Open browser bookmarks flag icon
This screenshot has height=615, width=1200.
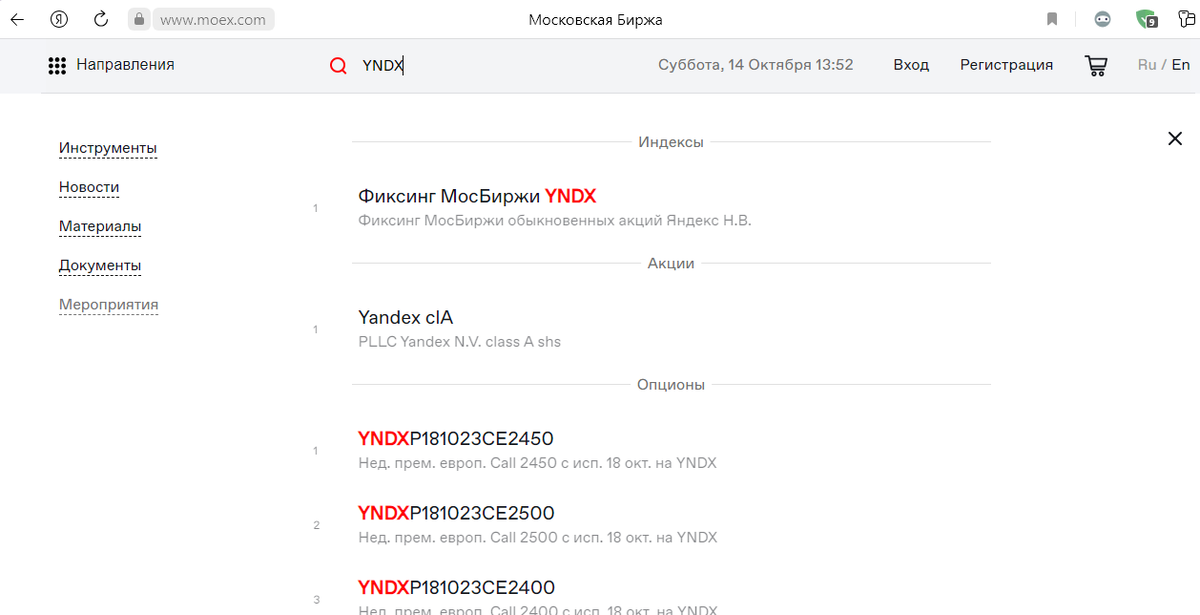[x=1051, y=18]
